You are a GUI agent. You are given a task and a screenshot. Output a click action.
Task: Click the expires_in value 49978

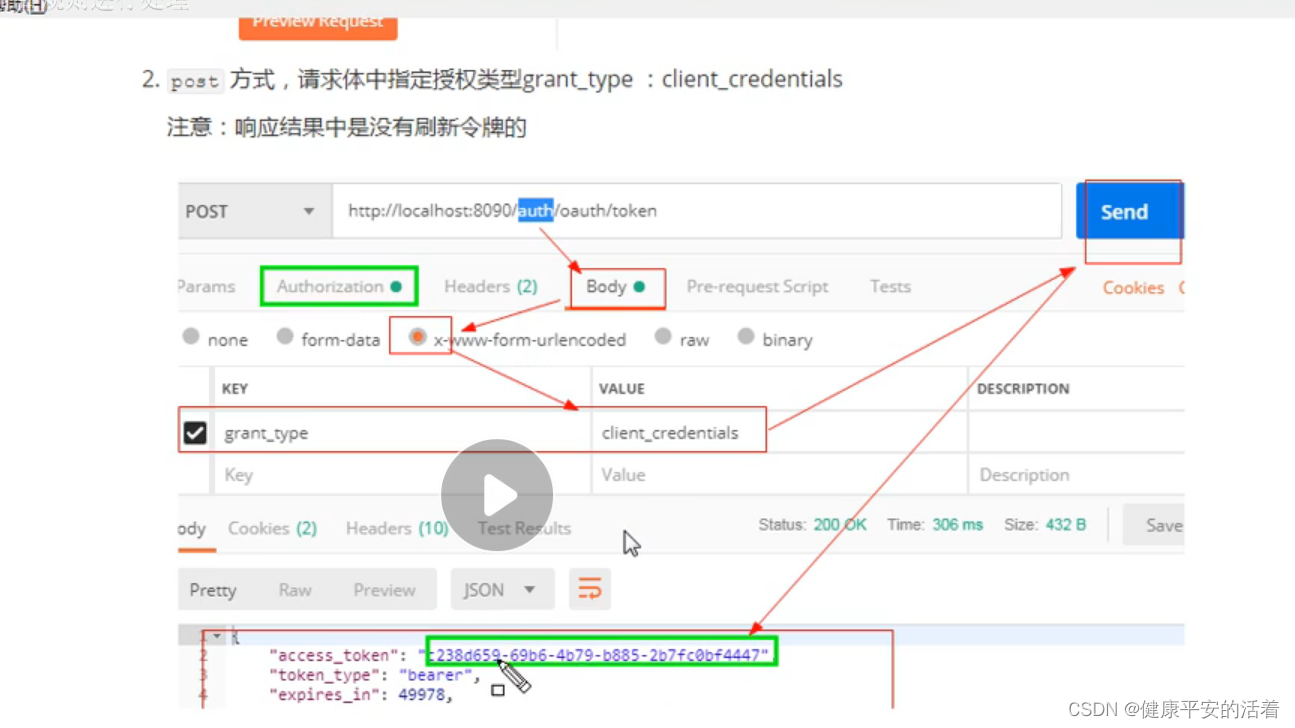(420, 695)
